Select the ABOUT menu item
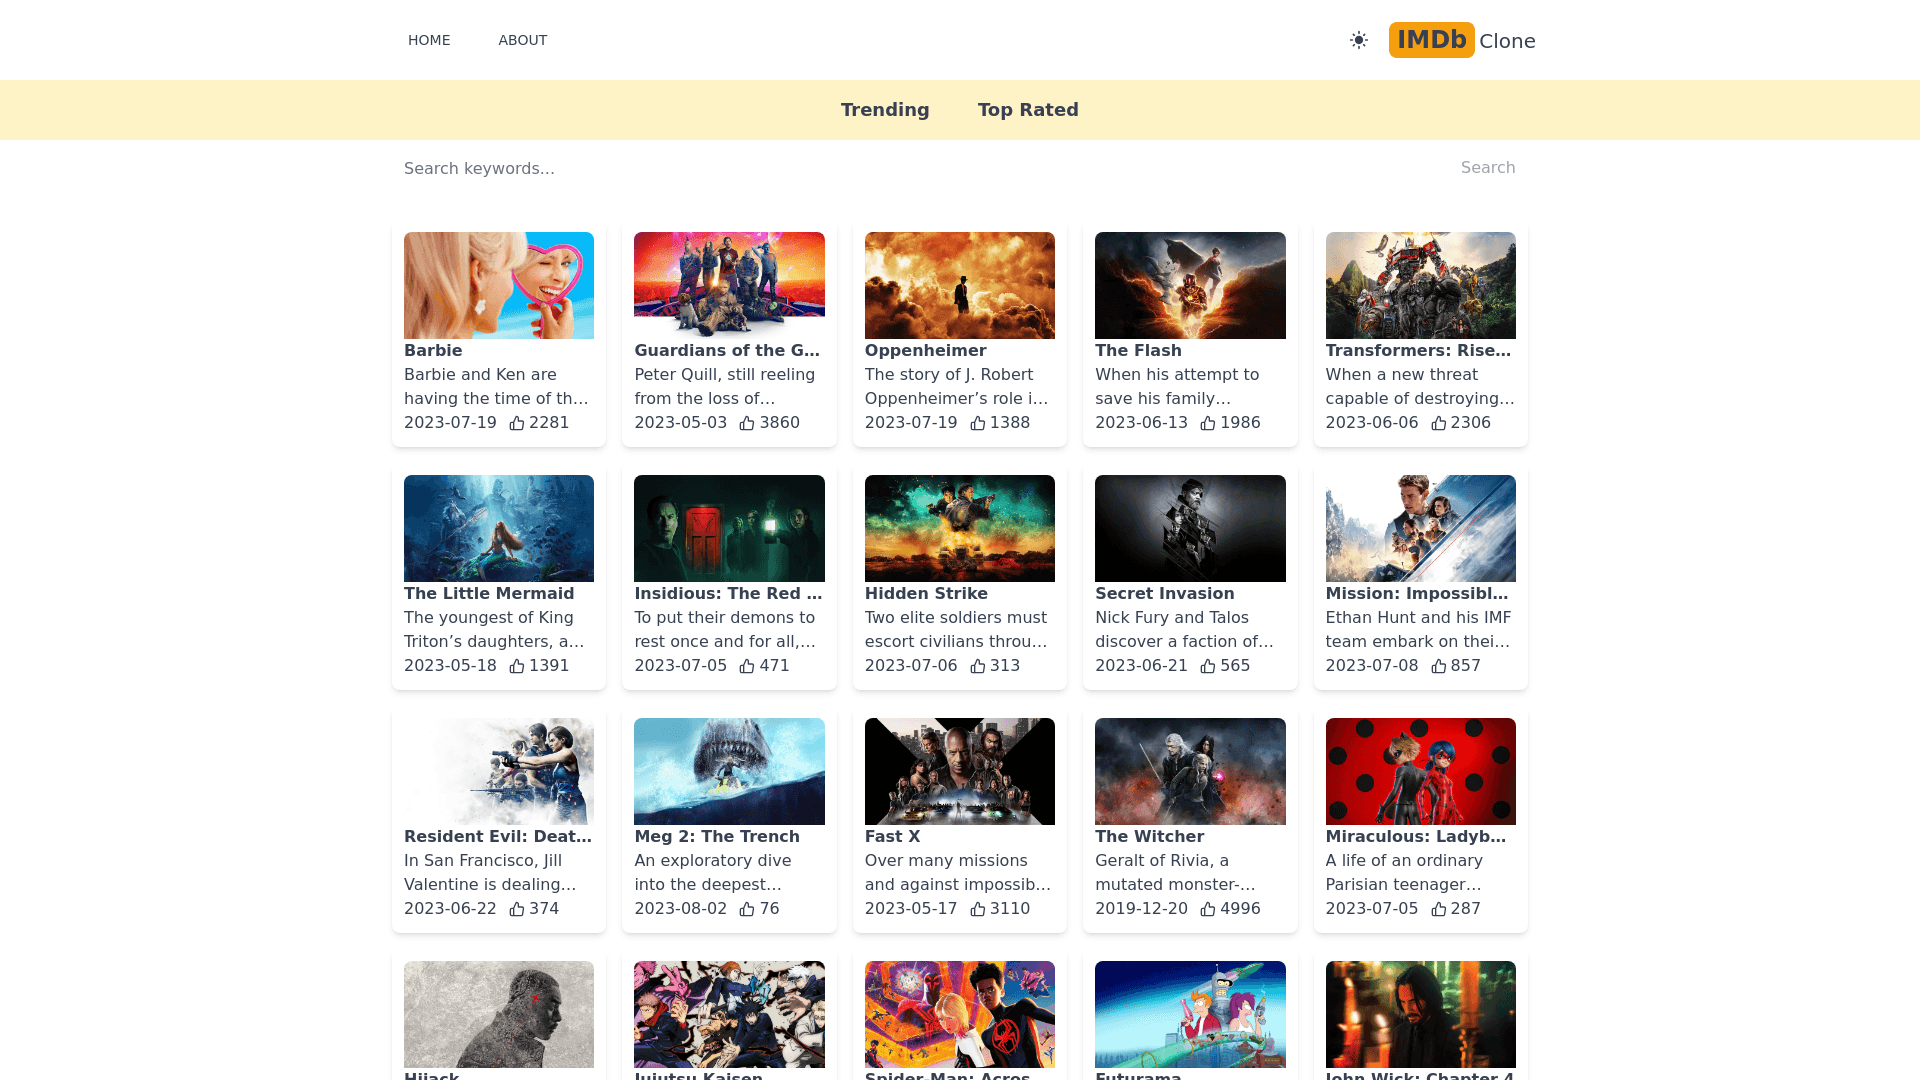 coord(522,40)
